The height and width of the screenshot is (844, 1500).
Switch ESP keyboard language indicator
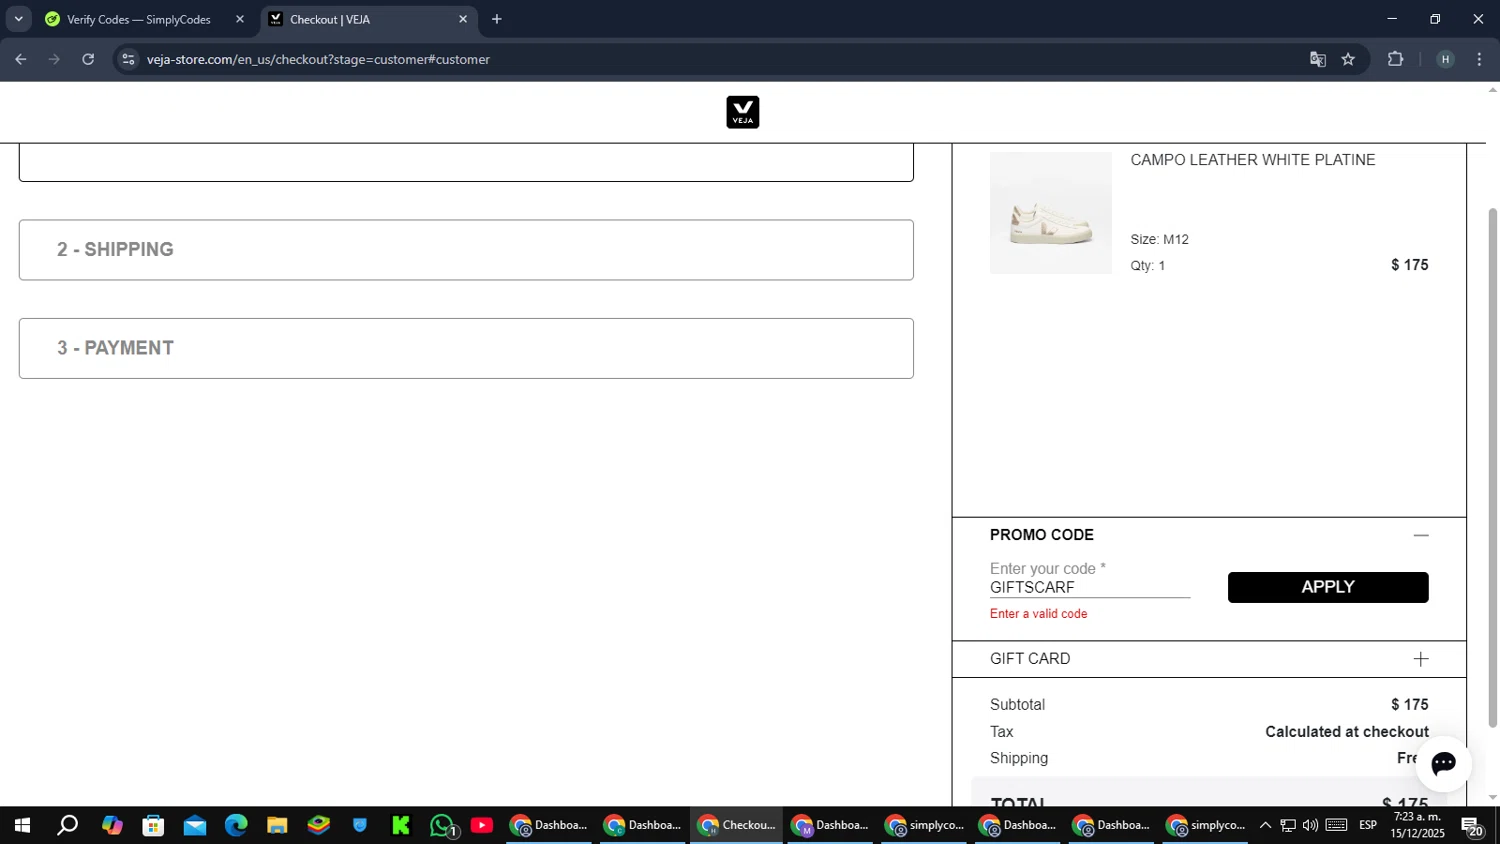click(x=1368, y=825)
